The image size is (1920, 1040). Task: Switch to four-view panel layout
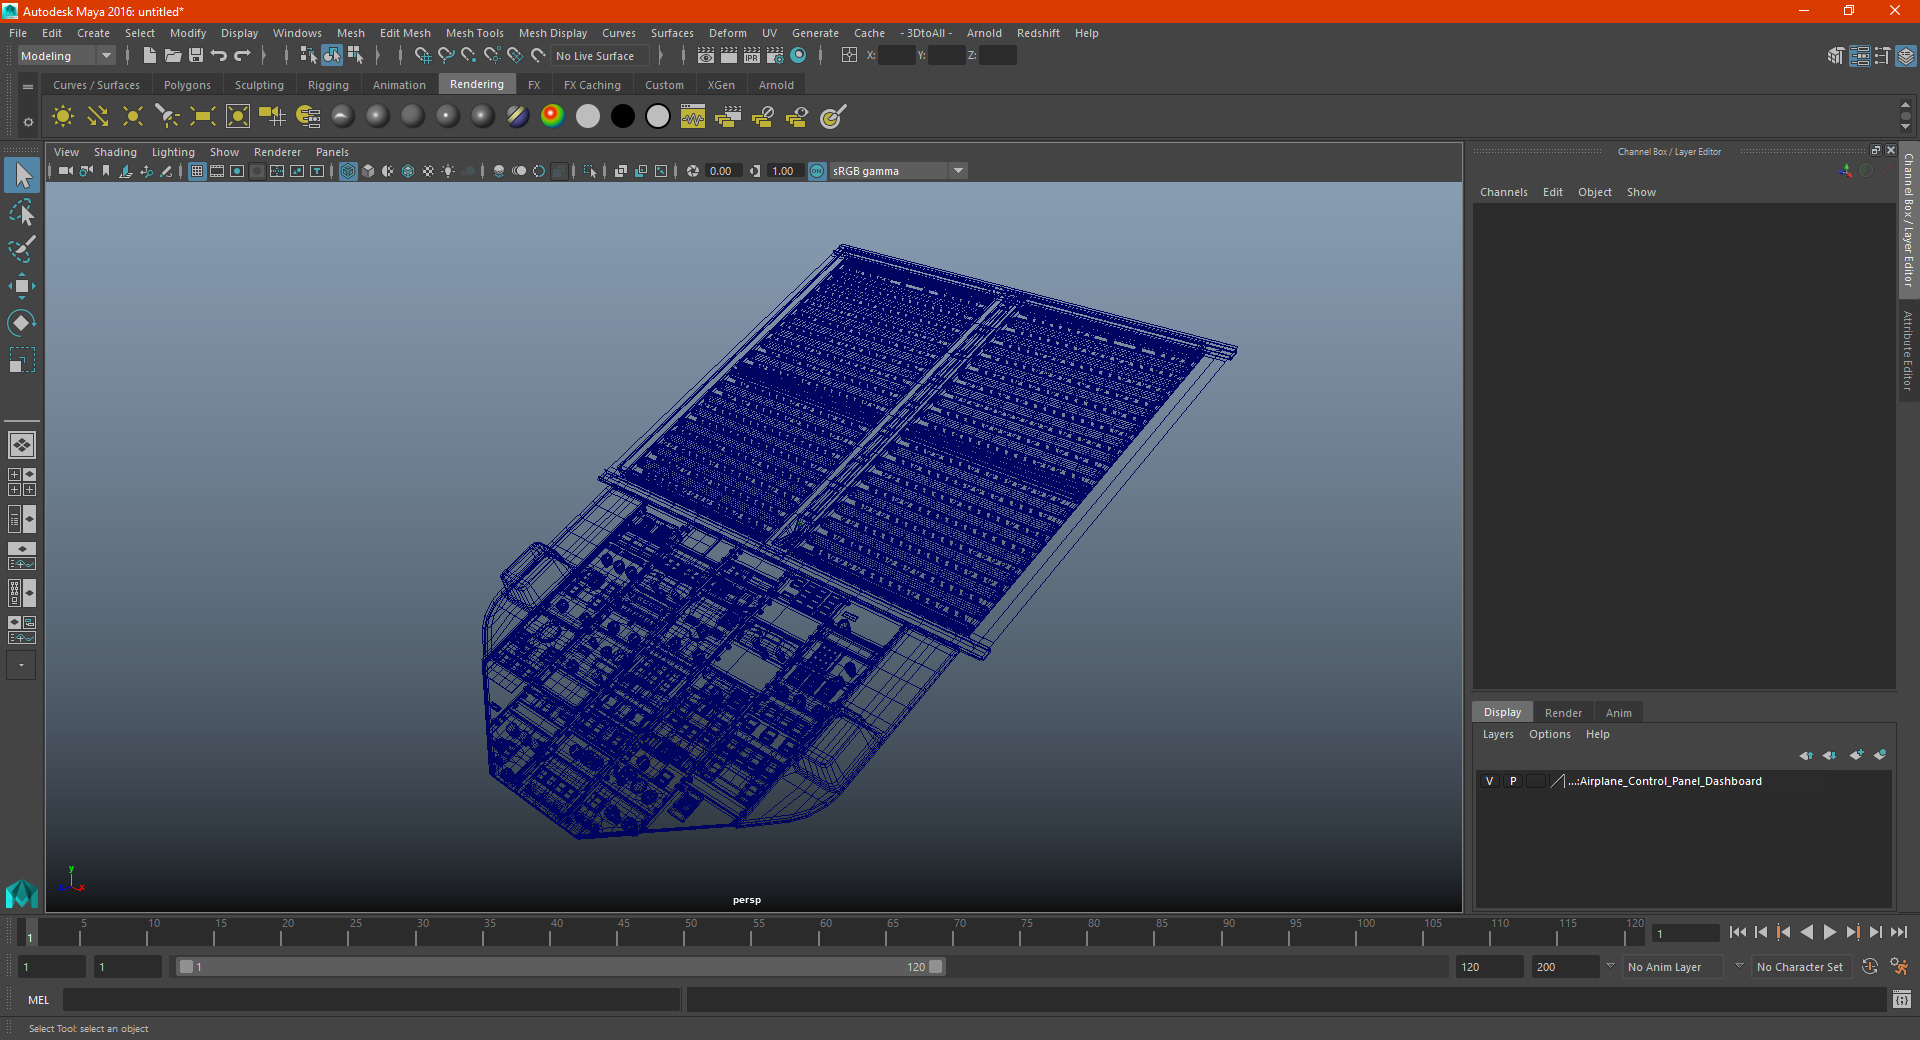pyautogui.click(x=22, y=482)
